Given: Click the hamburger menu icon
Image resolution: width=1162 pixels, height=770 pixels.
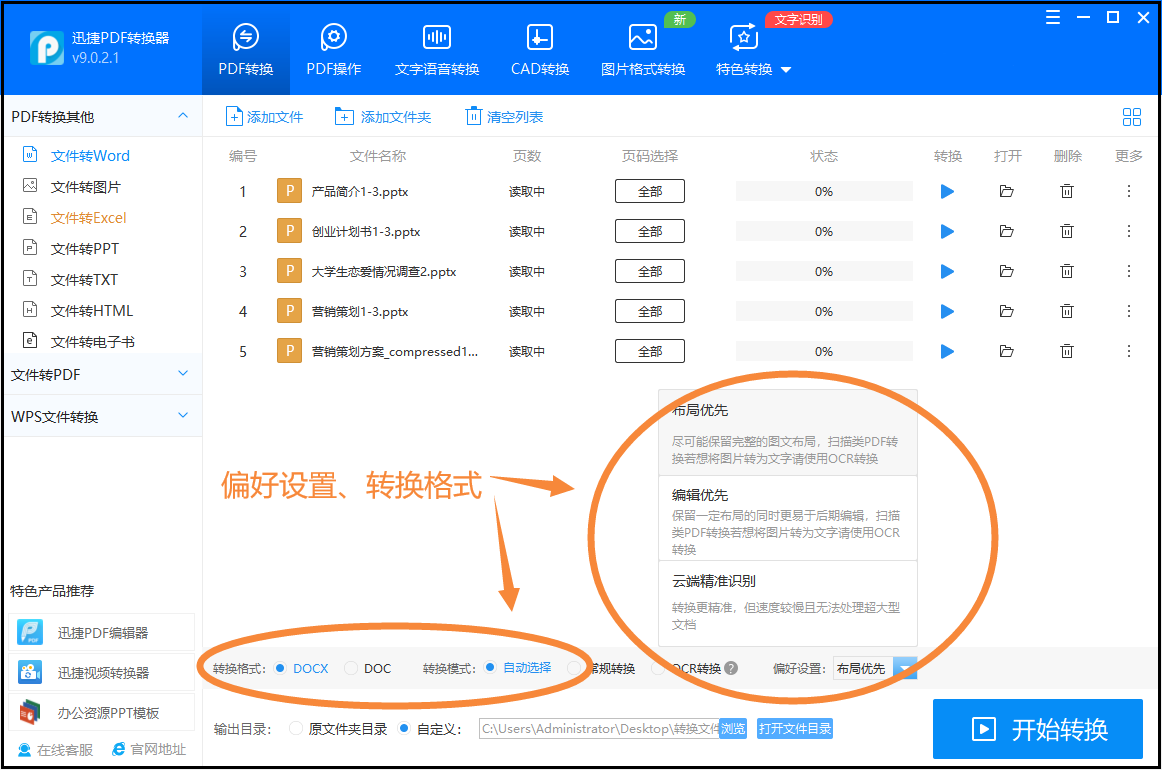Looking at the screenshot, I should [1052, 18].
